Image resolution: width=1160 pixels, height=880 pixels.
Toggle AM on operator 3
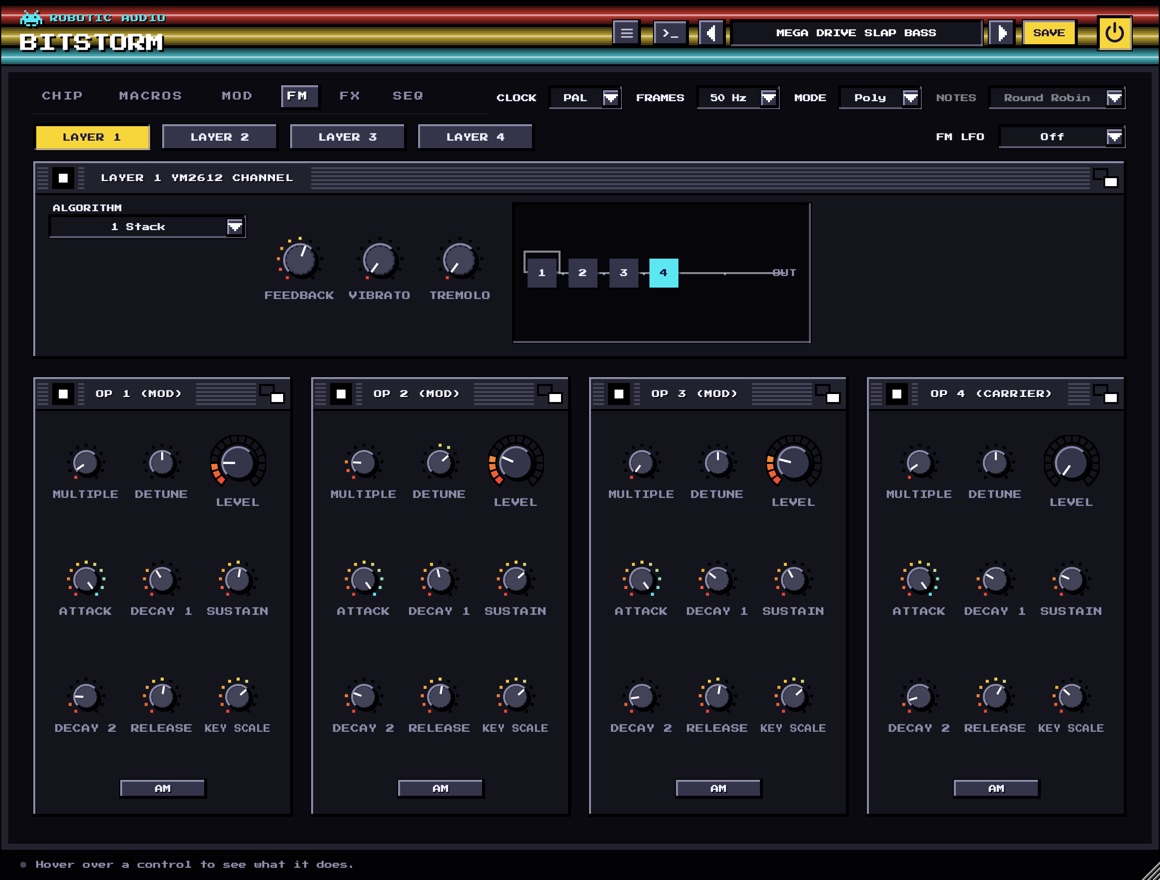[718, 788]
